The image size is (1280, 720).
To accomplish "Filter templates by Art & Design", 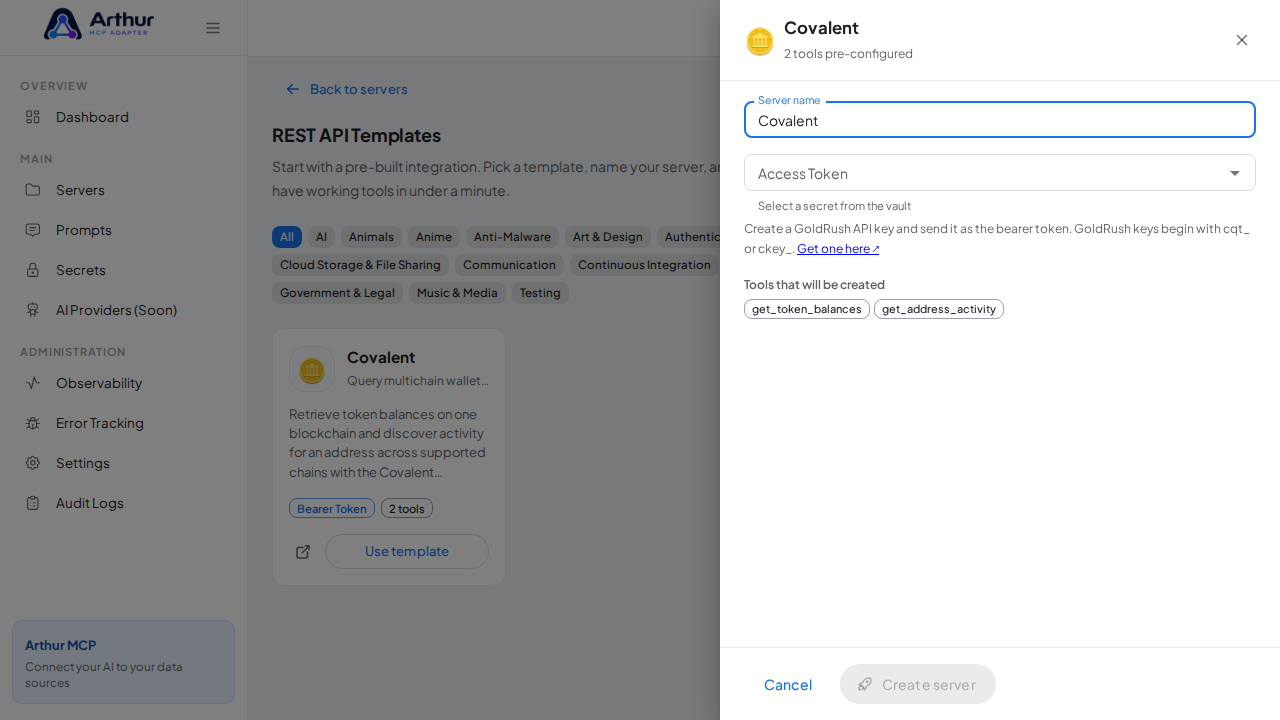I will [608, 237].
